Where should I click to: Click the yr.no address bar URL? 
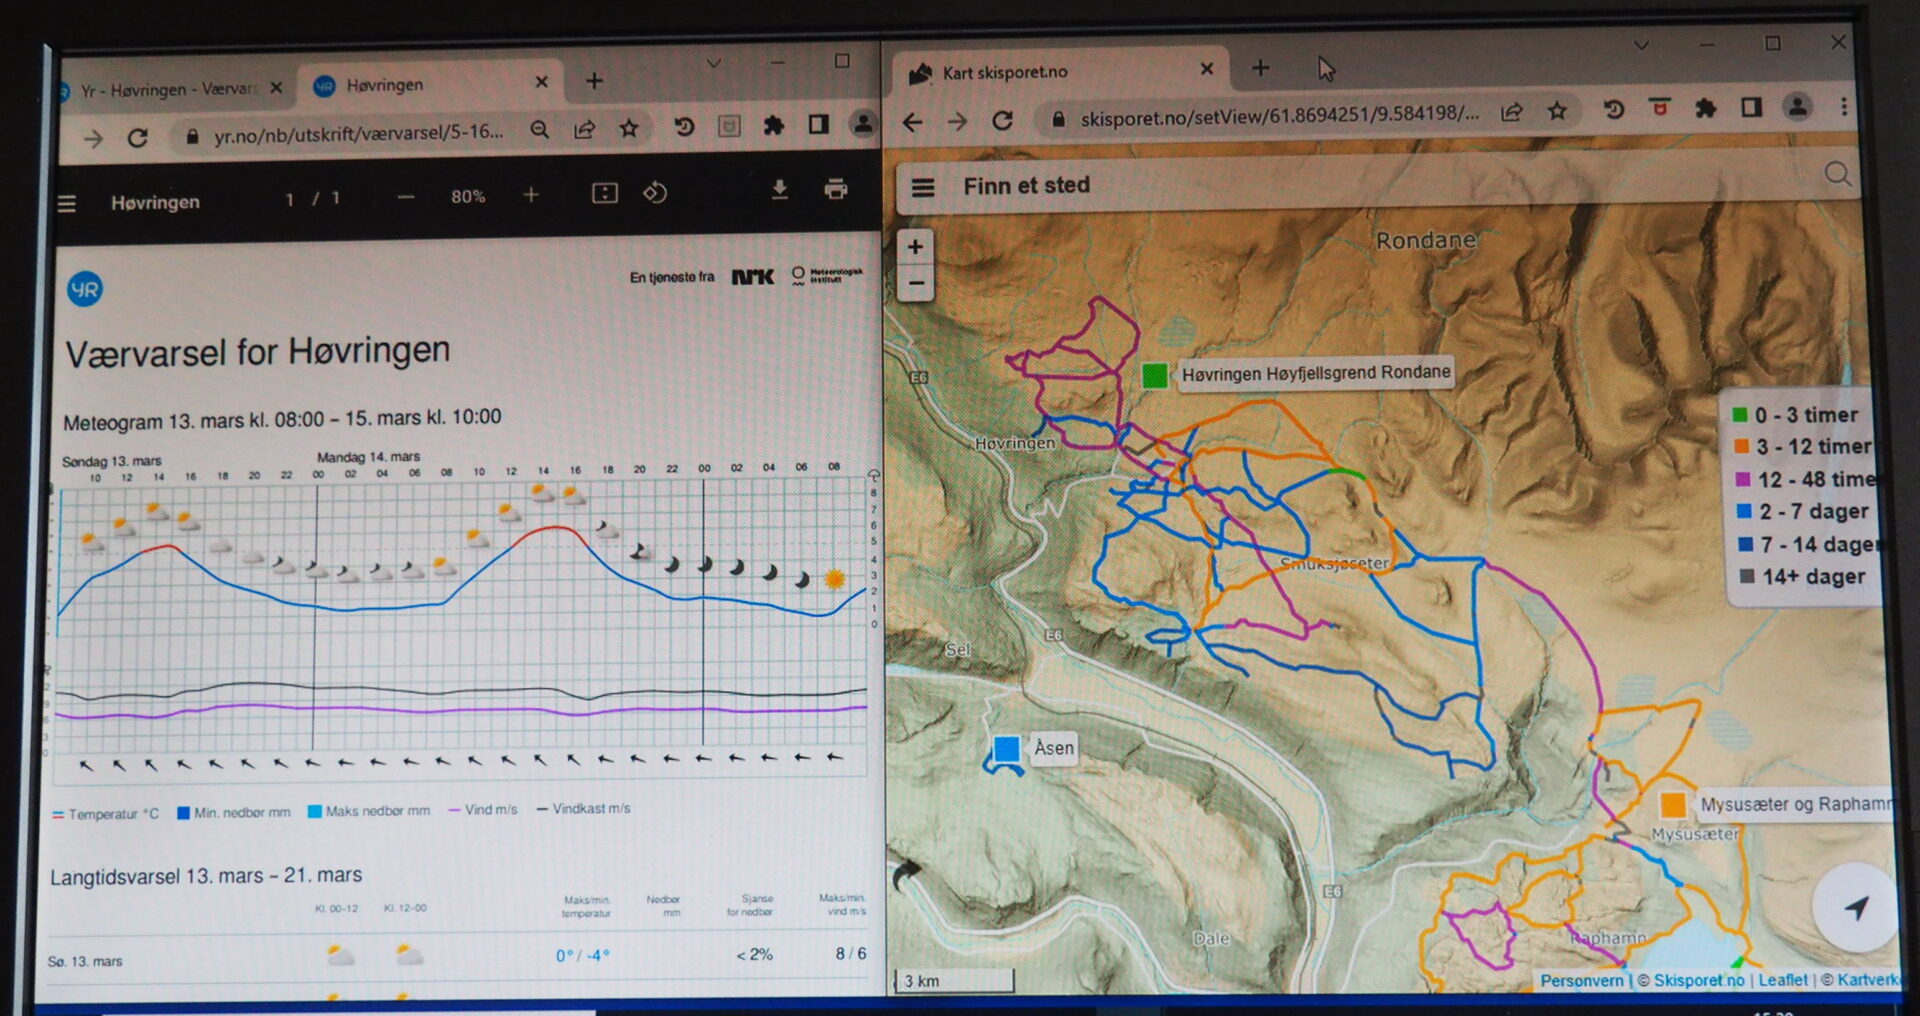[x=359, y=133]
